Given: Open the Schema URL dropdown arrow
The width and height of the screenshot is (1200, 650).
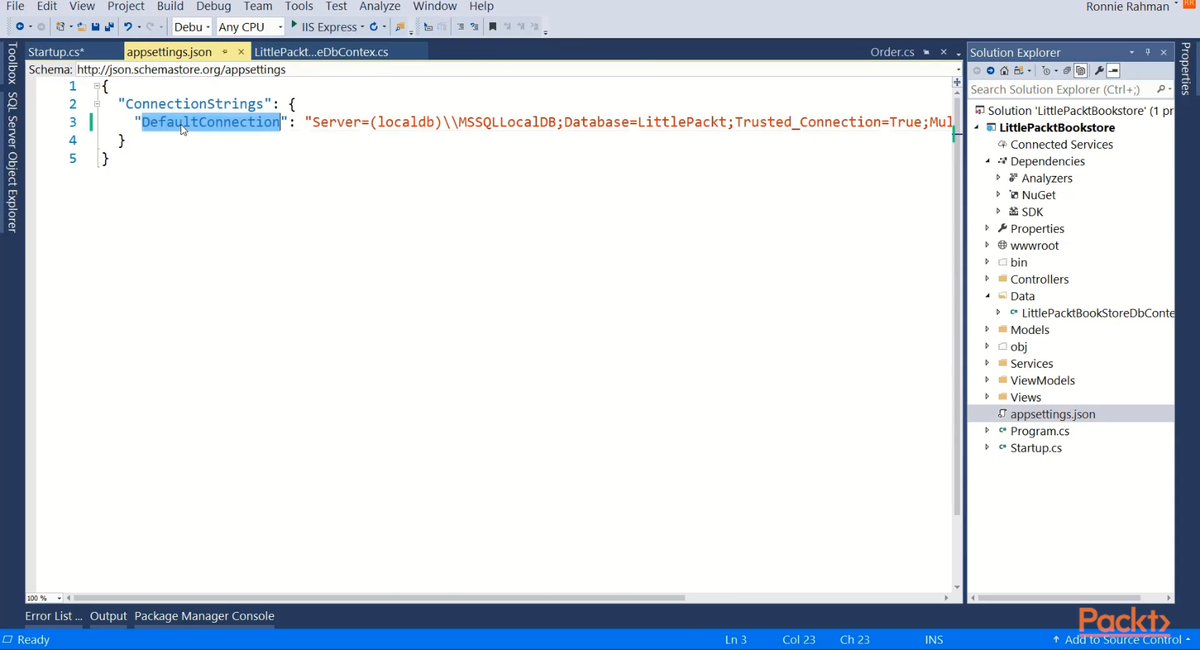Looking at the screenshot, I should 958,70.
